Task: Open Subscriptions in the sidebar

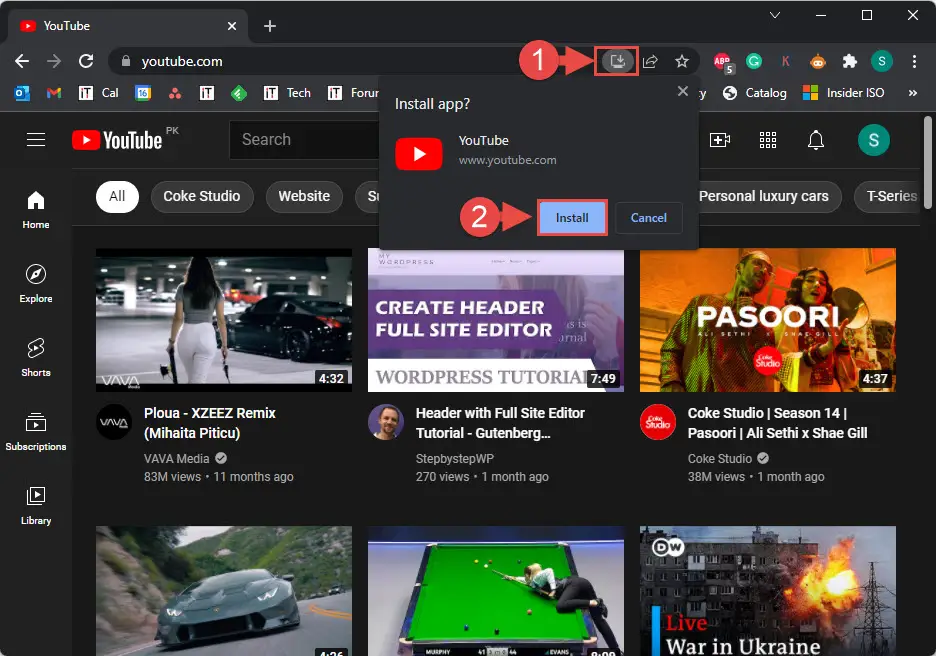Action: click(36, 432)
